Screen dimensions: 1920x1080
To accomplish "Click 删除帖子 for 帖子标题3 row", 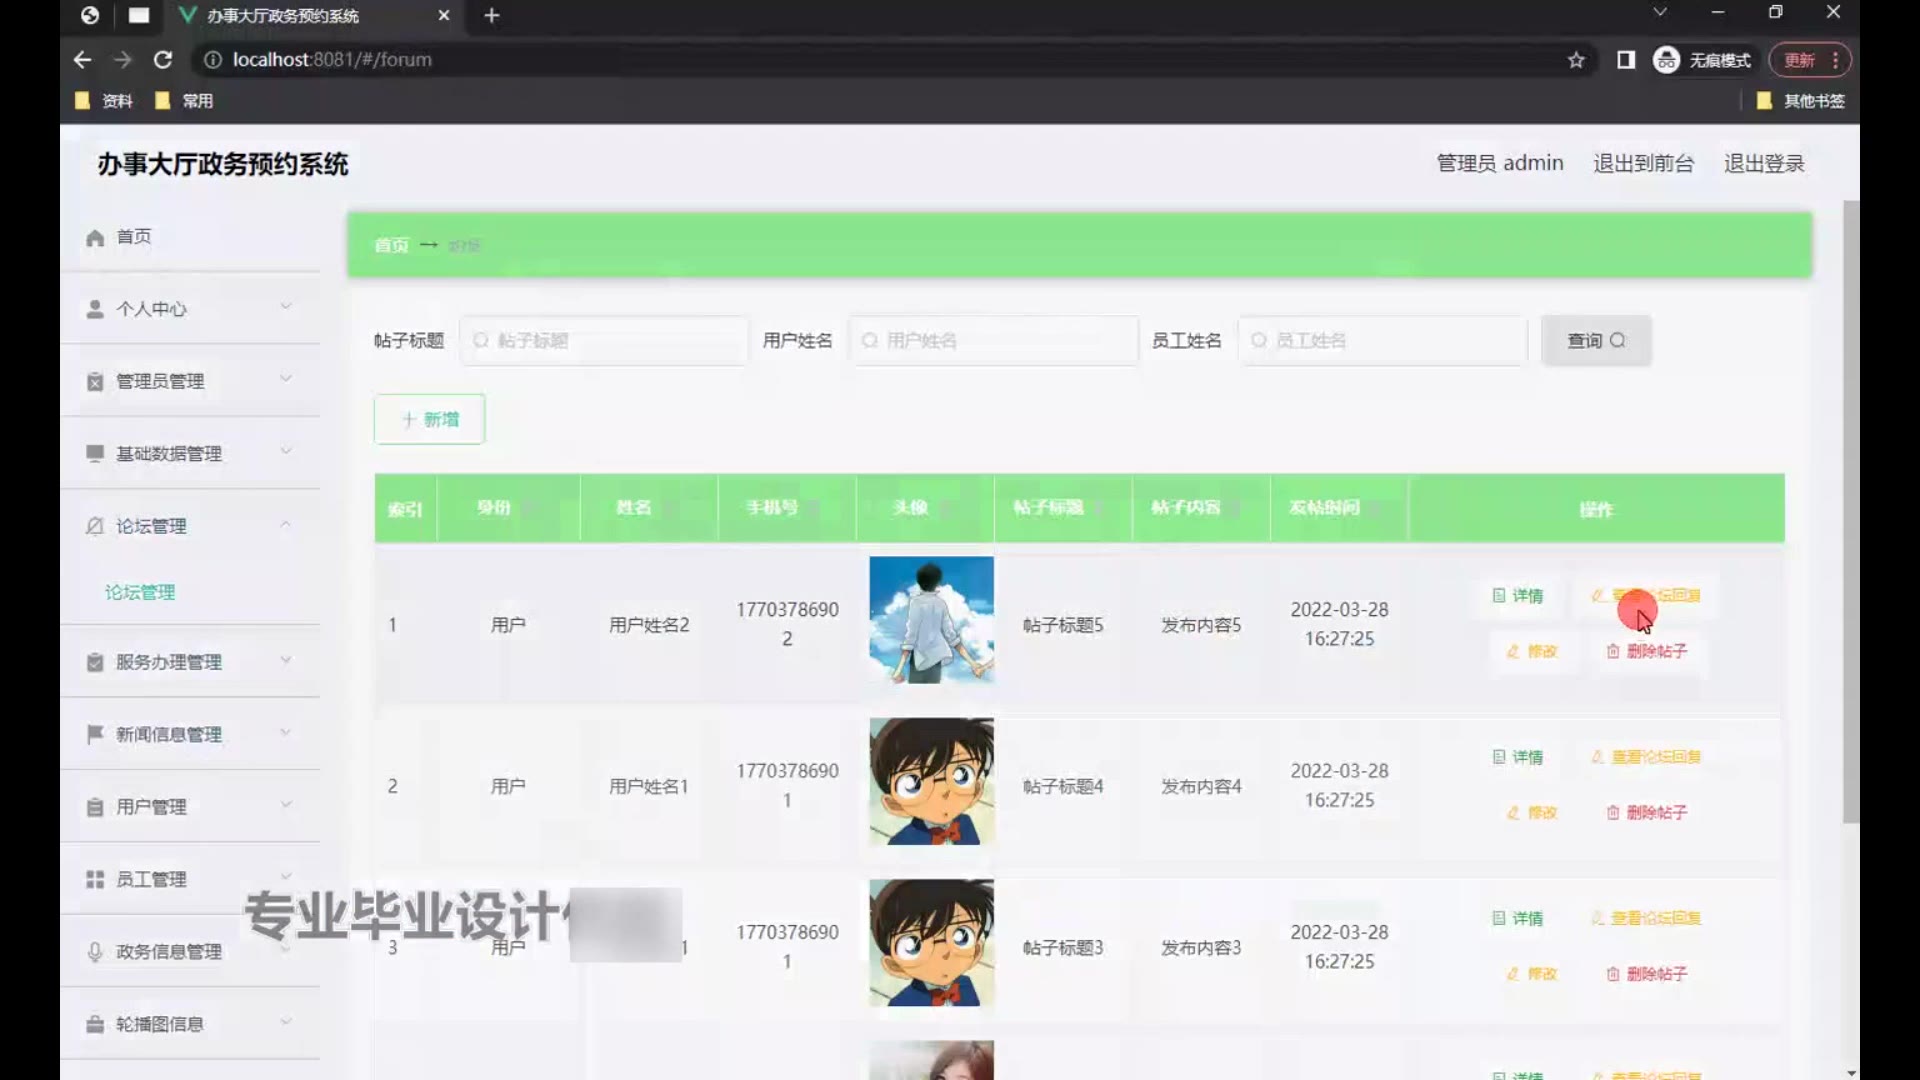I will (x=1646, y=974).
